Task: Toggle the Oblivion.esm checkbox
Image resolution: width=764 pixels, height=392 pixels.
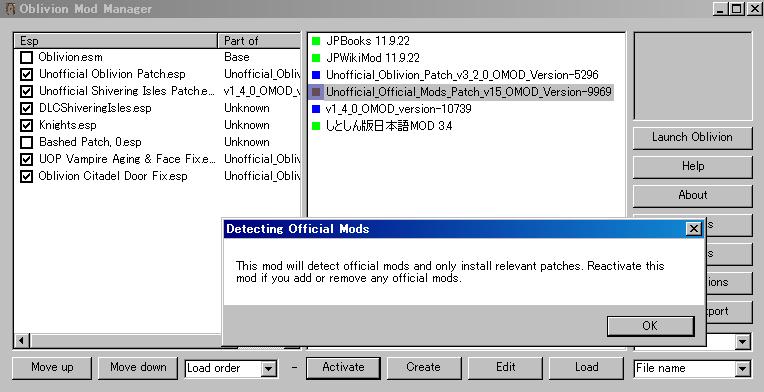Action: coord(26,57)
